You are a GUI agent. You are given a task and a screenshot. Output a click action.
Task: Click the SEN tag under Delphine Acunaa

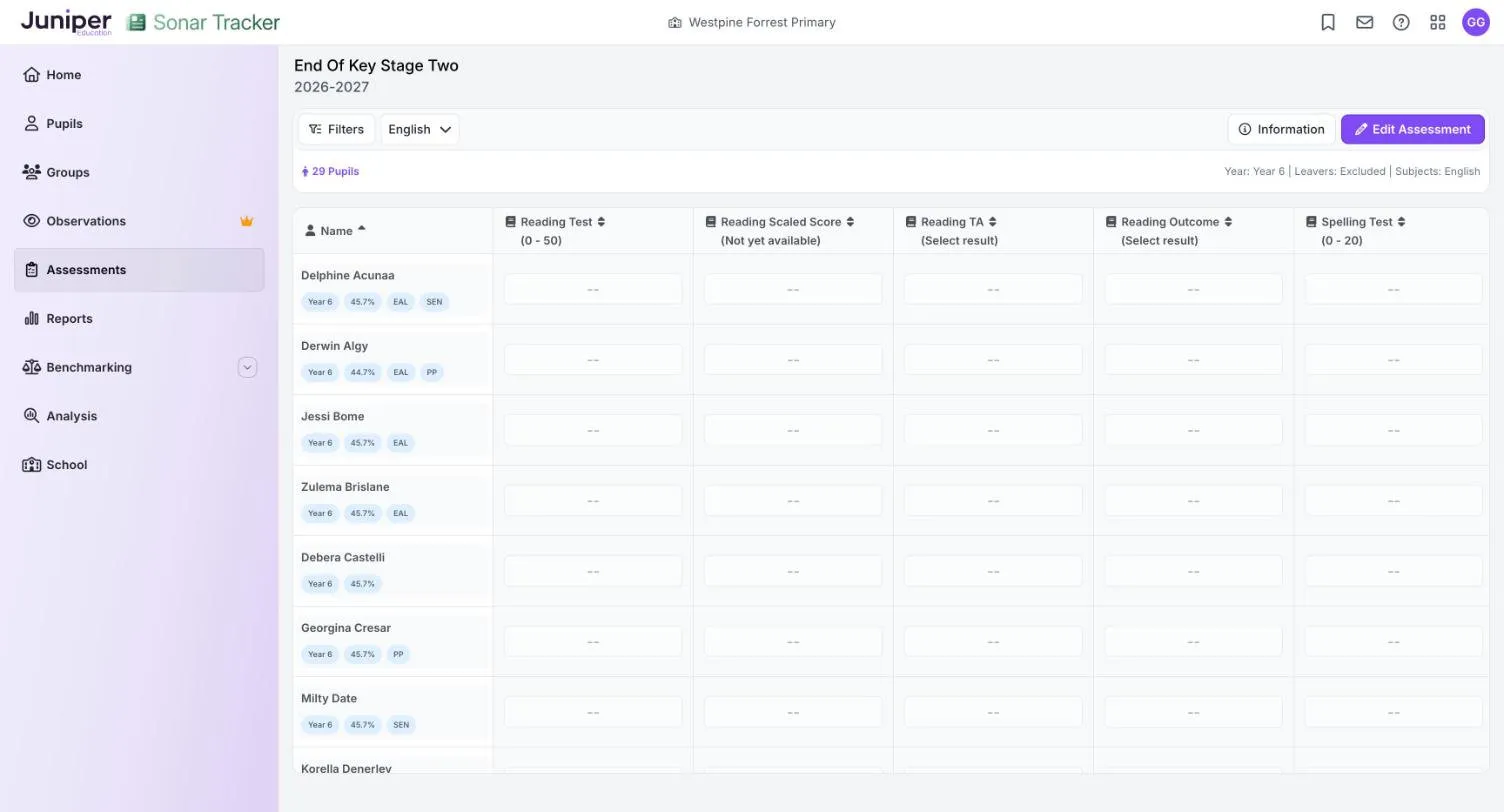point(434,302)
